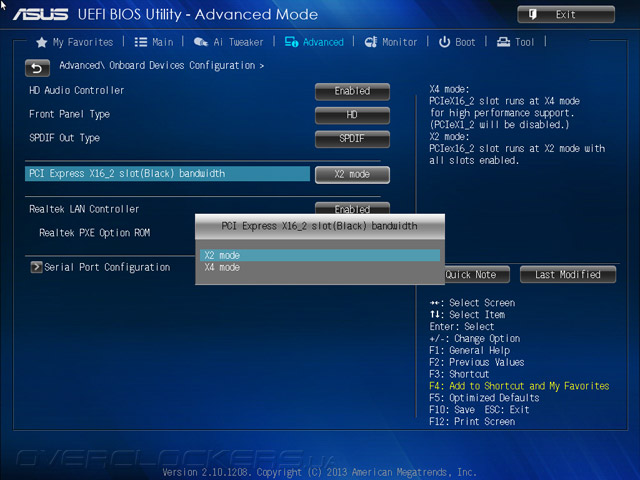This screenshot has width=640, height=480.
Task: Click the Onboard Devices Configuration breadcrumb
Action: pyautogui.click(x=182, y=65)
